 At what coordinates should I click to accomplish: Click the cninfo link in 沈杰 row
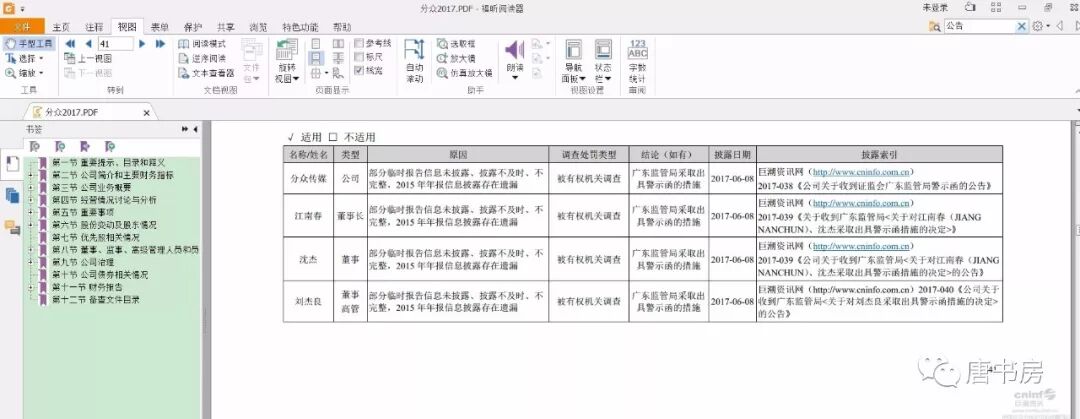coord(862,246)
